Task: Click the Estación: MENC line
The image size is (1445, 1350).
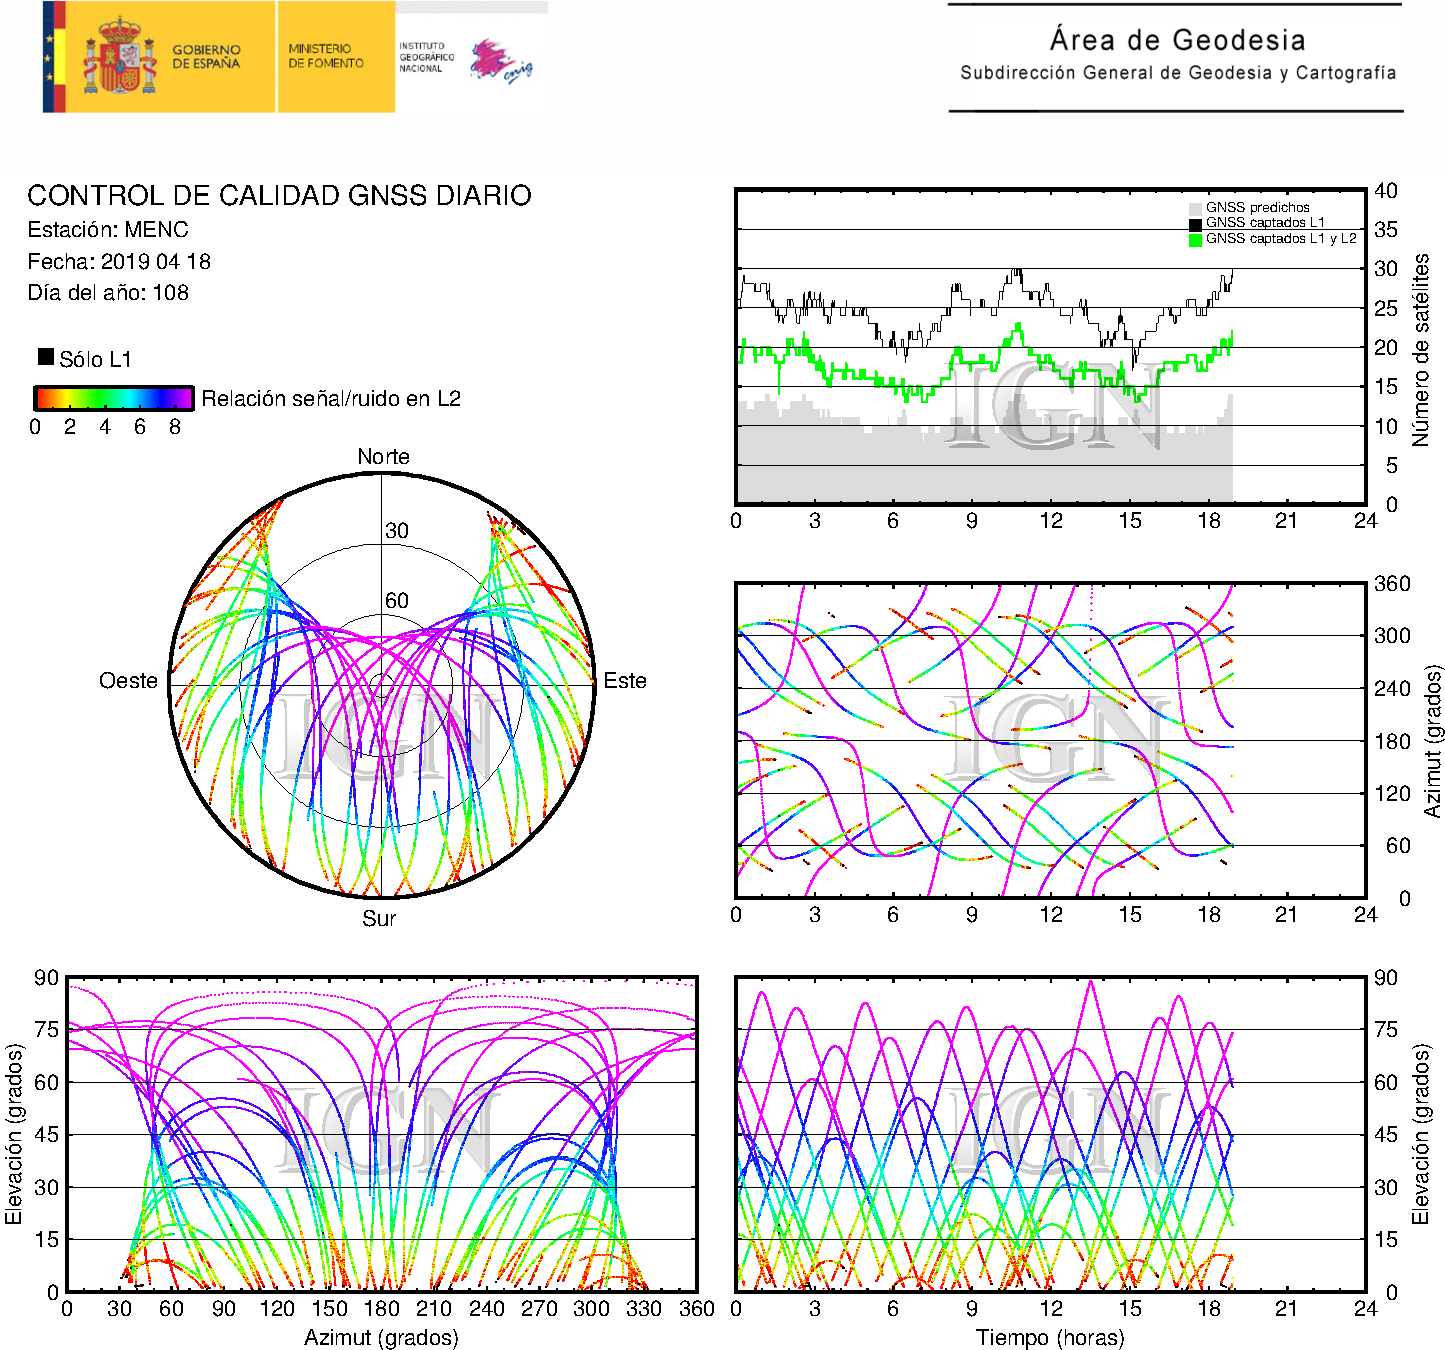Action: (x=108, y=230)
